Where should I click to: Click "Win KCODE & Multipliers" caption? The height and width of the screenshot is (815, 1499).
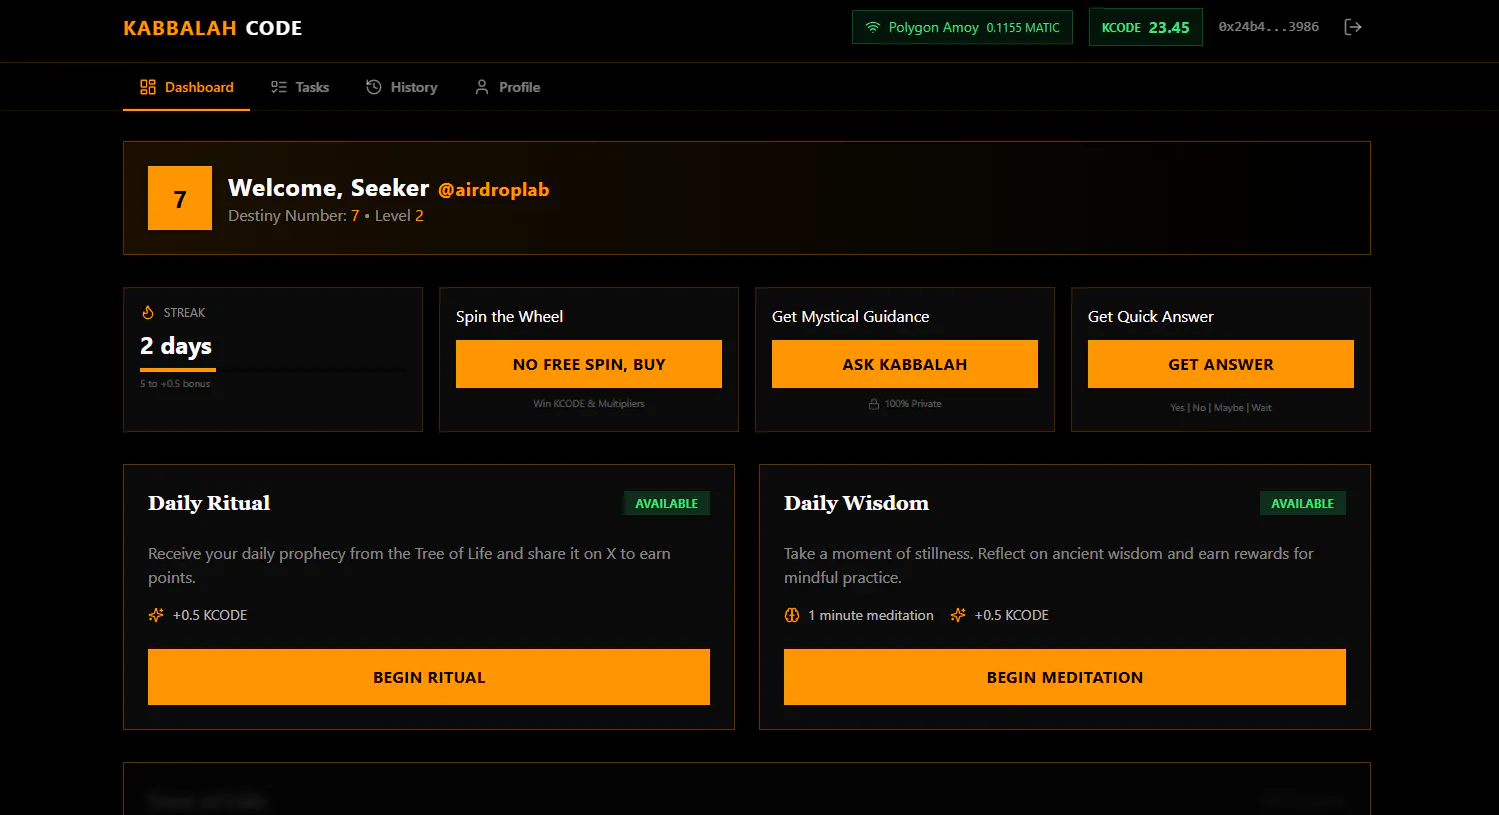pos(589,404)
